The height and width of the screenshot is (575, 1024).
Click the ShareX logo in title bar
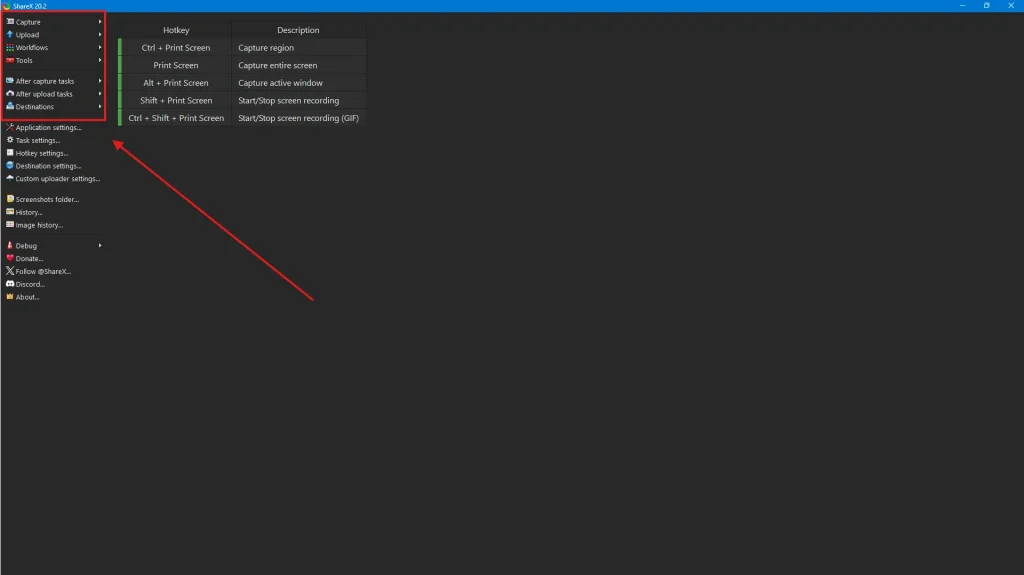[7, 6]
